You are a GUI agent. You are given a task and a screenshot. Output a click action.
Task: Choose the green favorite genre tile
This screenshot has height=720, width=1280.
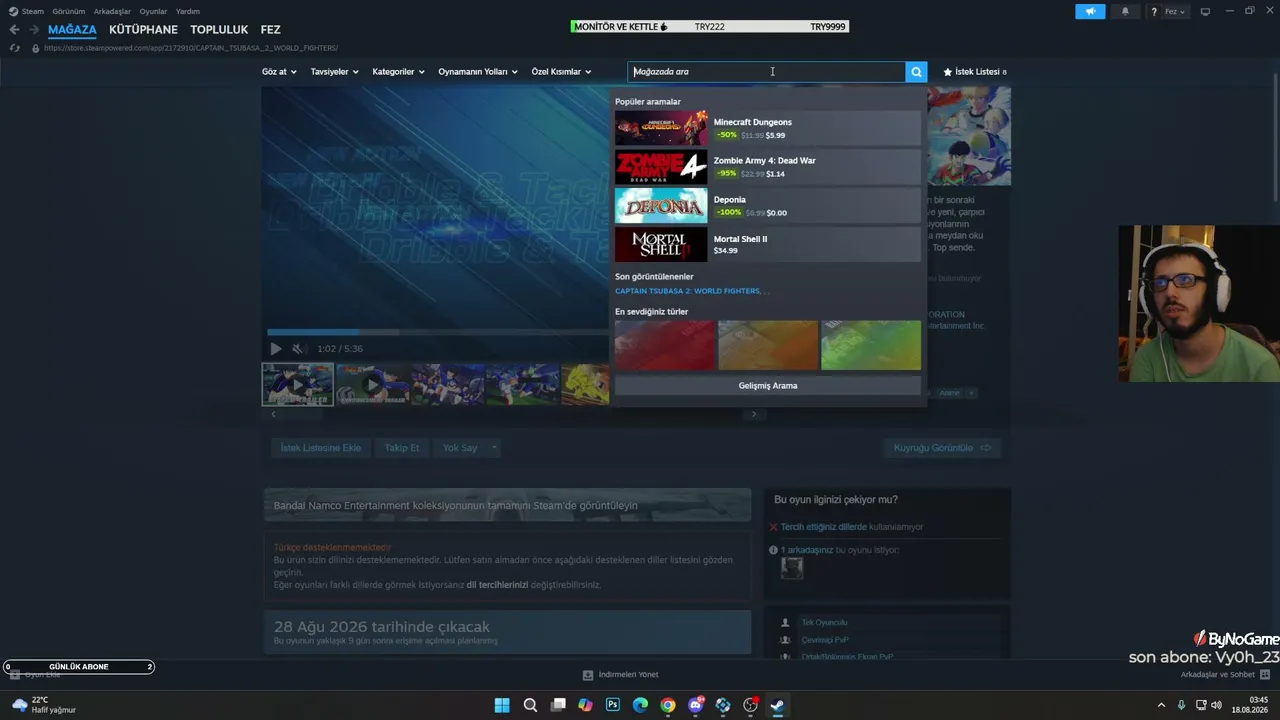[871, 345]
